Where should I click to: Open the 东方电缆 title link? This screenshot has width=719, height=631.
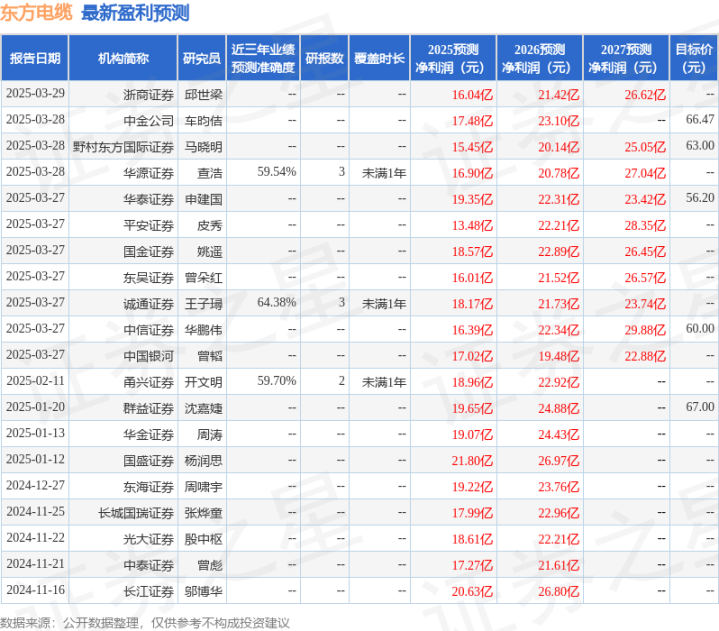click(x=36, y=12)
